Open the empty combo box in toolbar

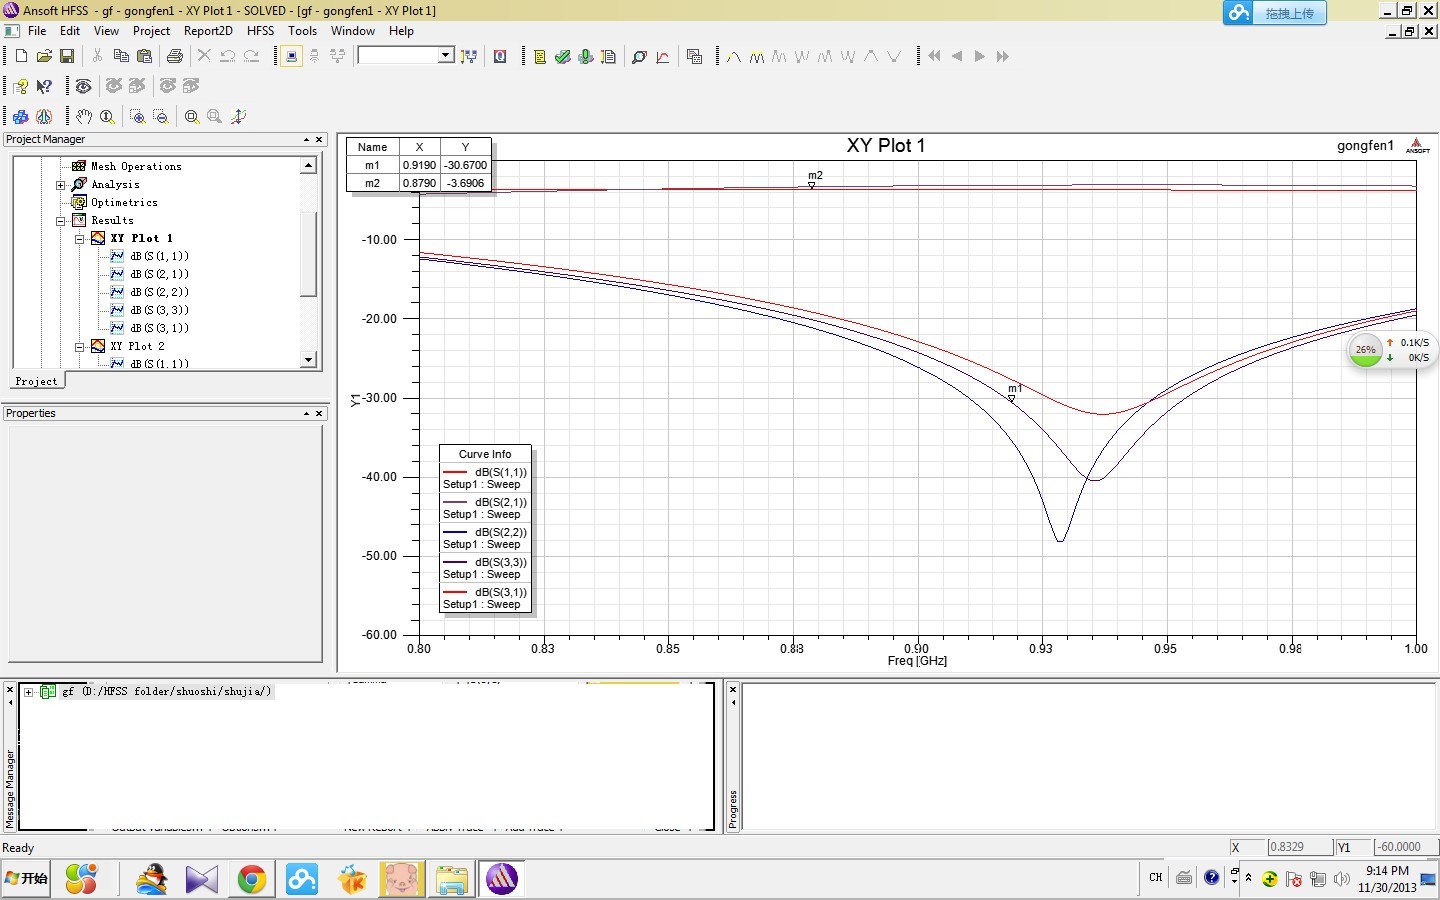406,55
